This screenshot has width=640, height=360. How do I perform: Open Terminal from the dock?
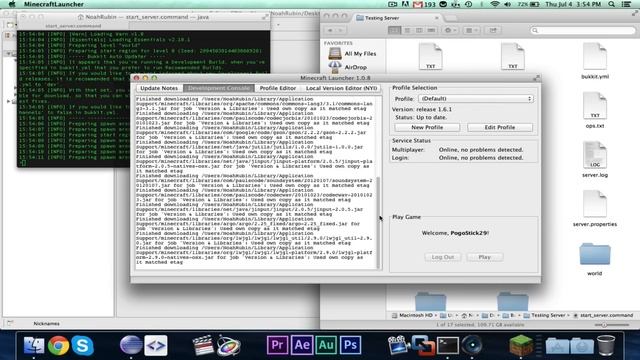pos(448,345)
